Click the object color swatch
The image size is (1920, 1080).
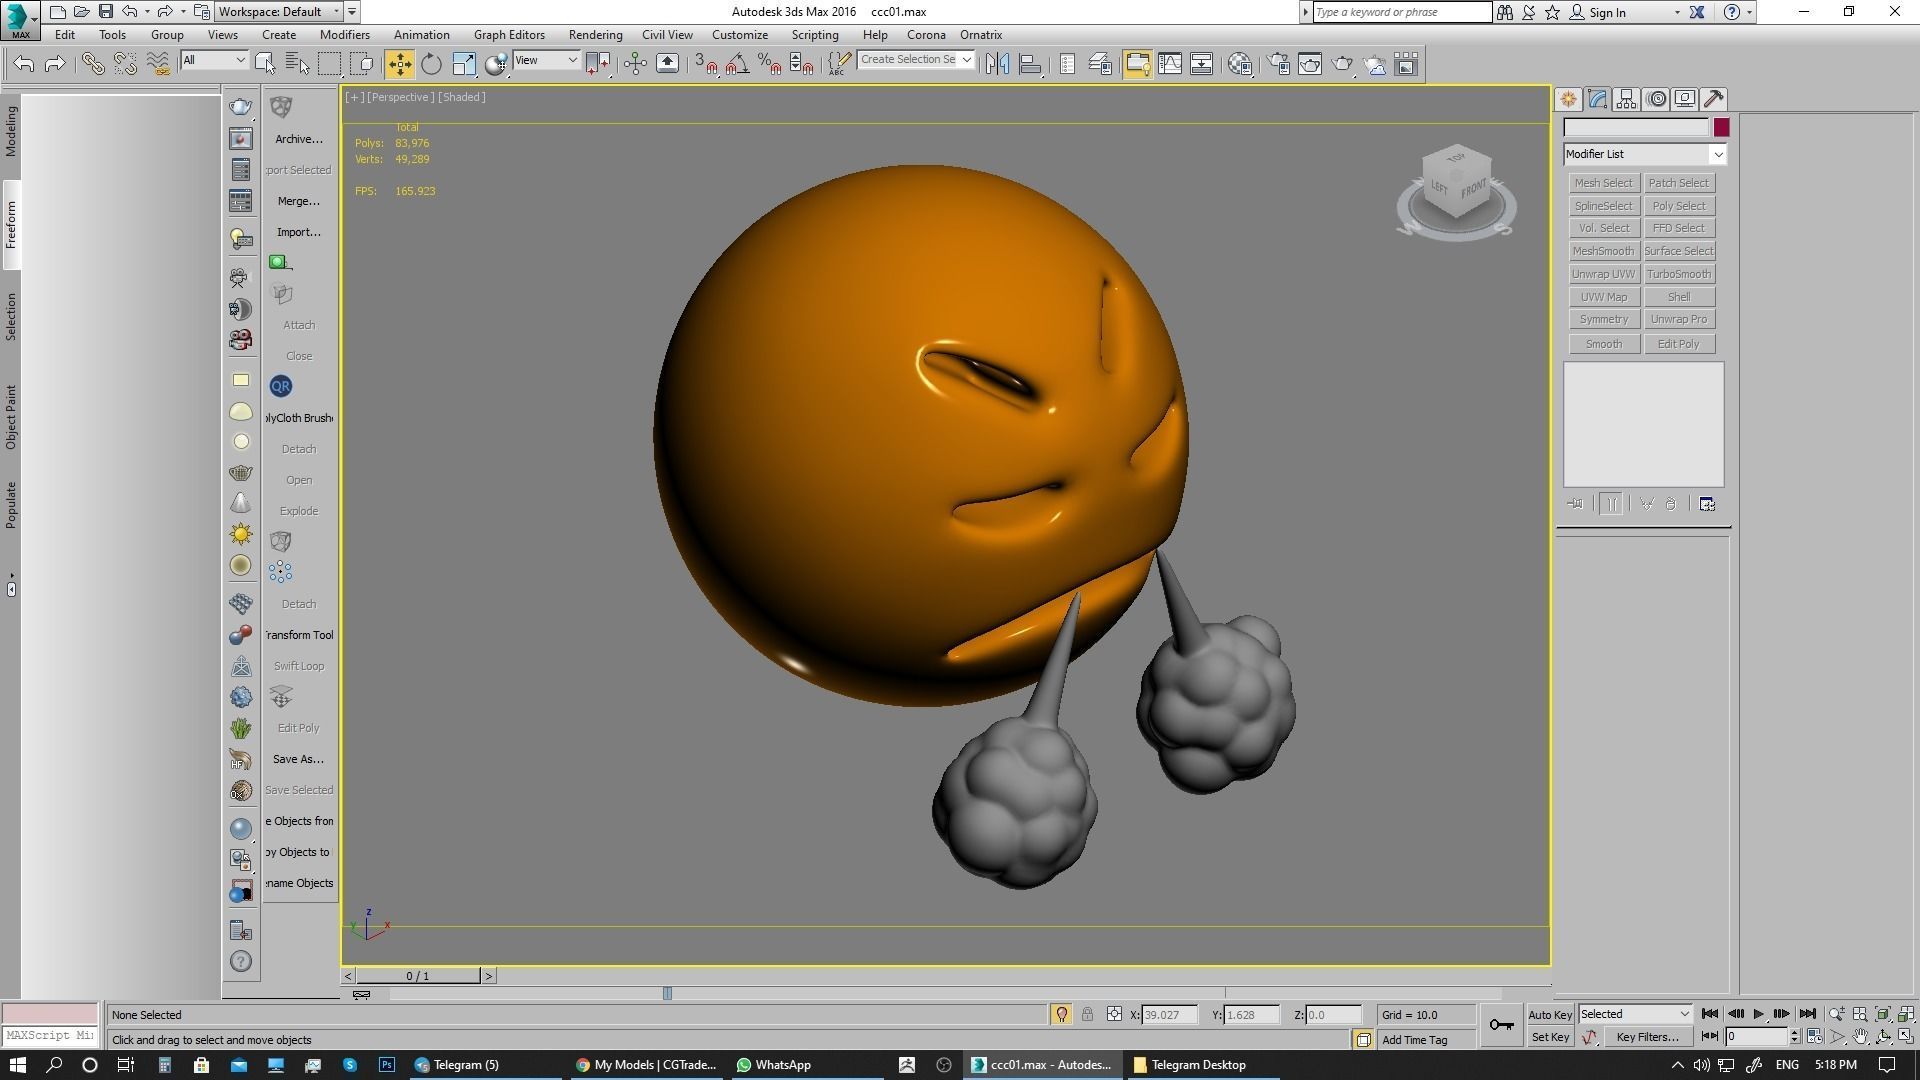tap(1721, 128)
